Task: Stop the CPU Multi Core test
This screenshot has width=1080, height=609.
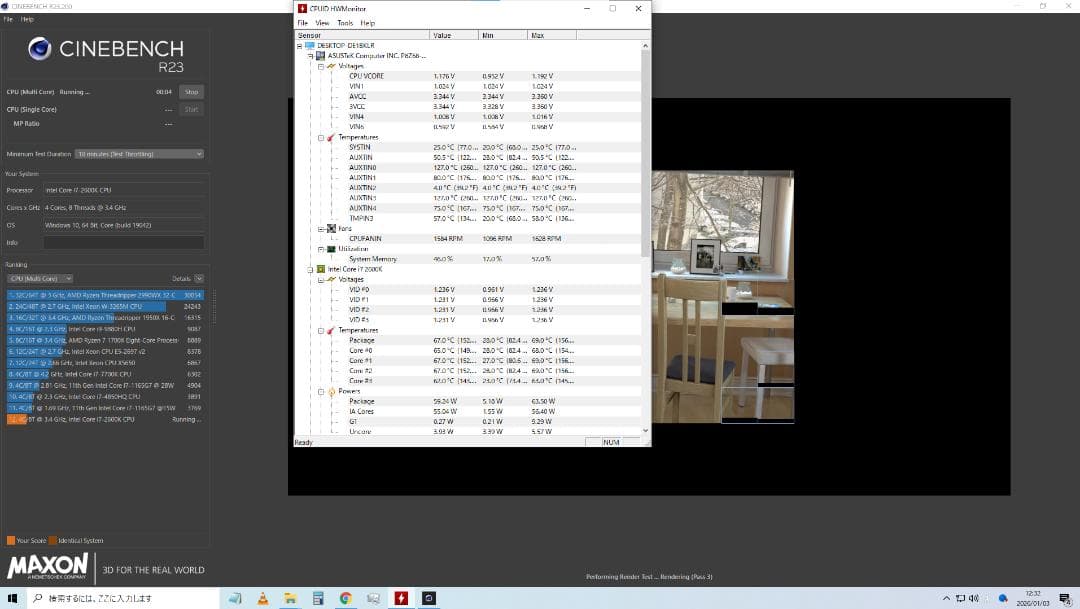Action: [191, 92]
